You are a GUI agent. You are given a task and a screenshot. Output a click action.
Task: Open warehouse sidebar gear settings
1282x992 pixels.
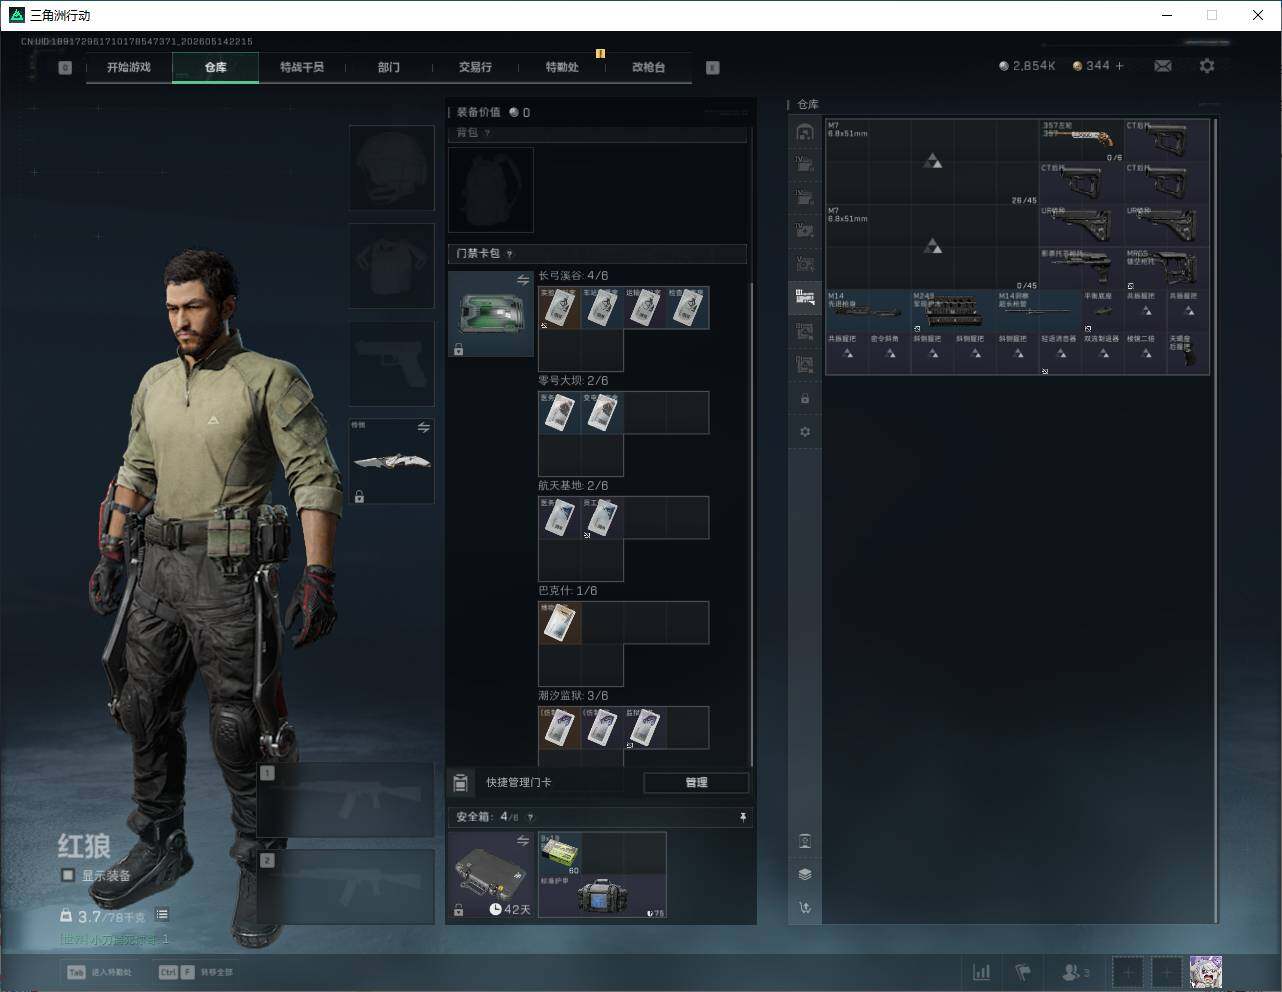[x=805, y=432]
